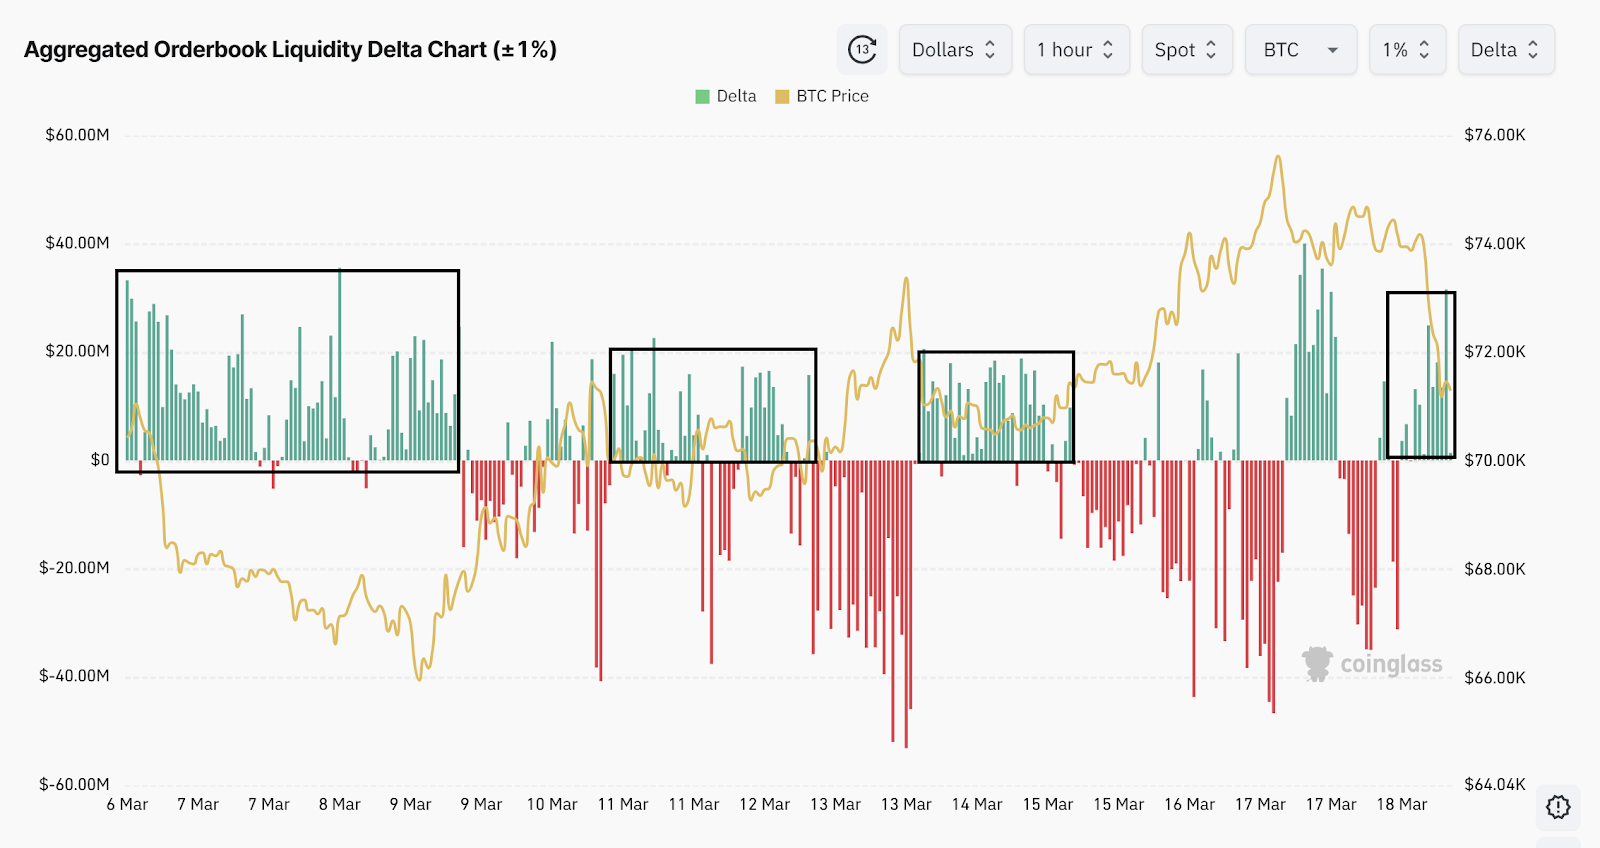
Task: Click the chevron icon on the Spot selector
Action: click(x=1211, y=49)
